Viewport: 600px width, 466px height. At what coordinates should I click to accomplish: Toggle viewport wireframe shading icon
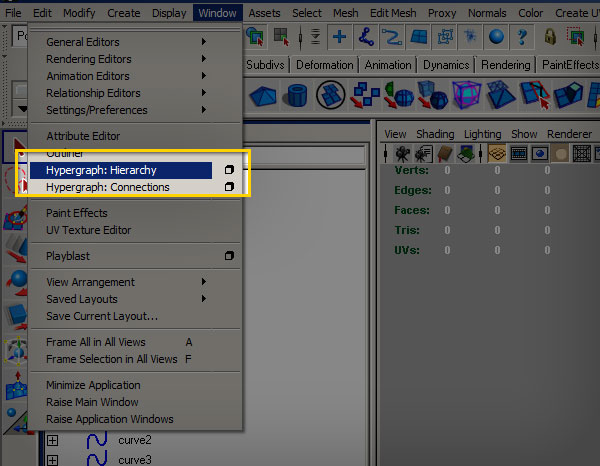point(582,154)
